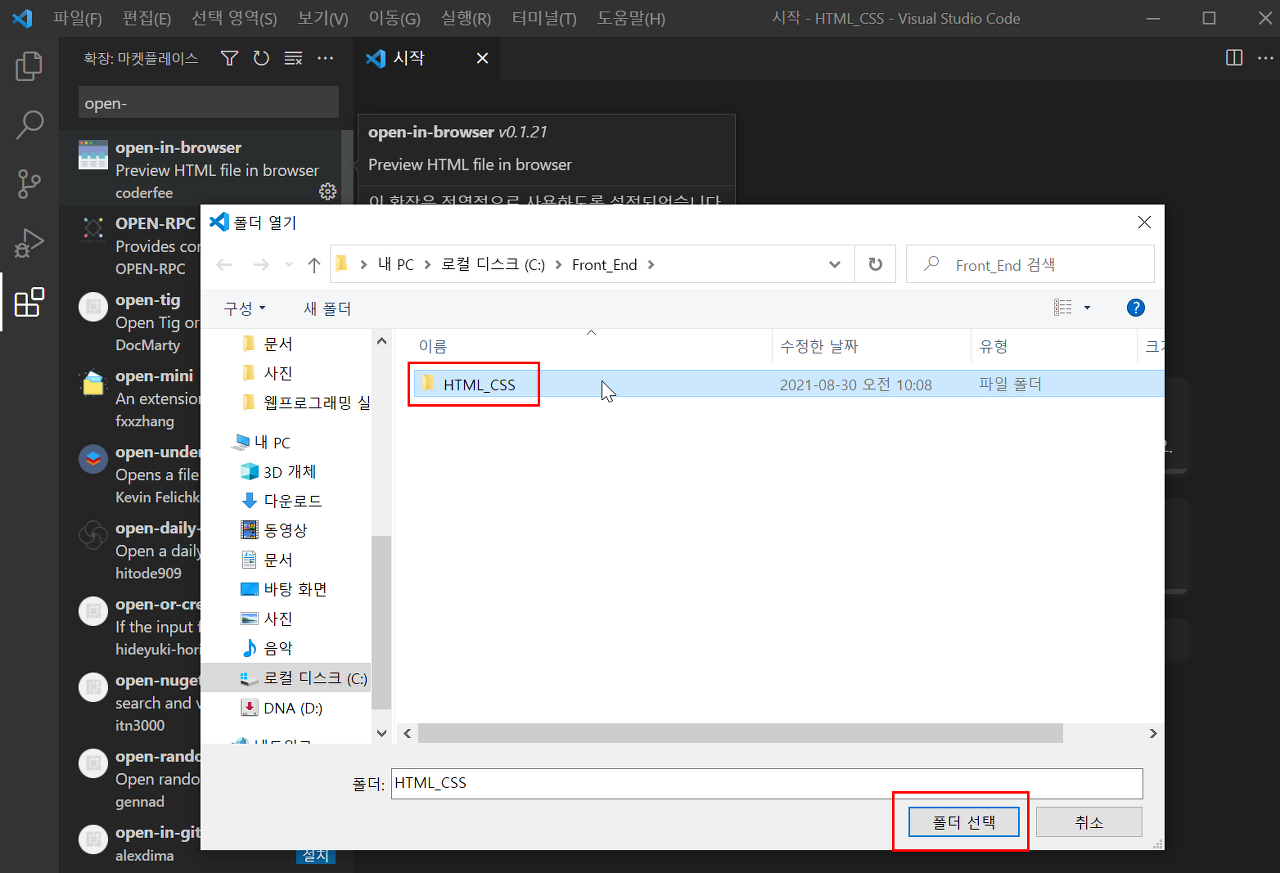Open 보기(V) menu
Viewport: 1280px width, 873px height.
(323, 18)
